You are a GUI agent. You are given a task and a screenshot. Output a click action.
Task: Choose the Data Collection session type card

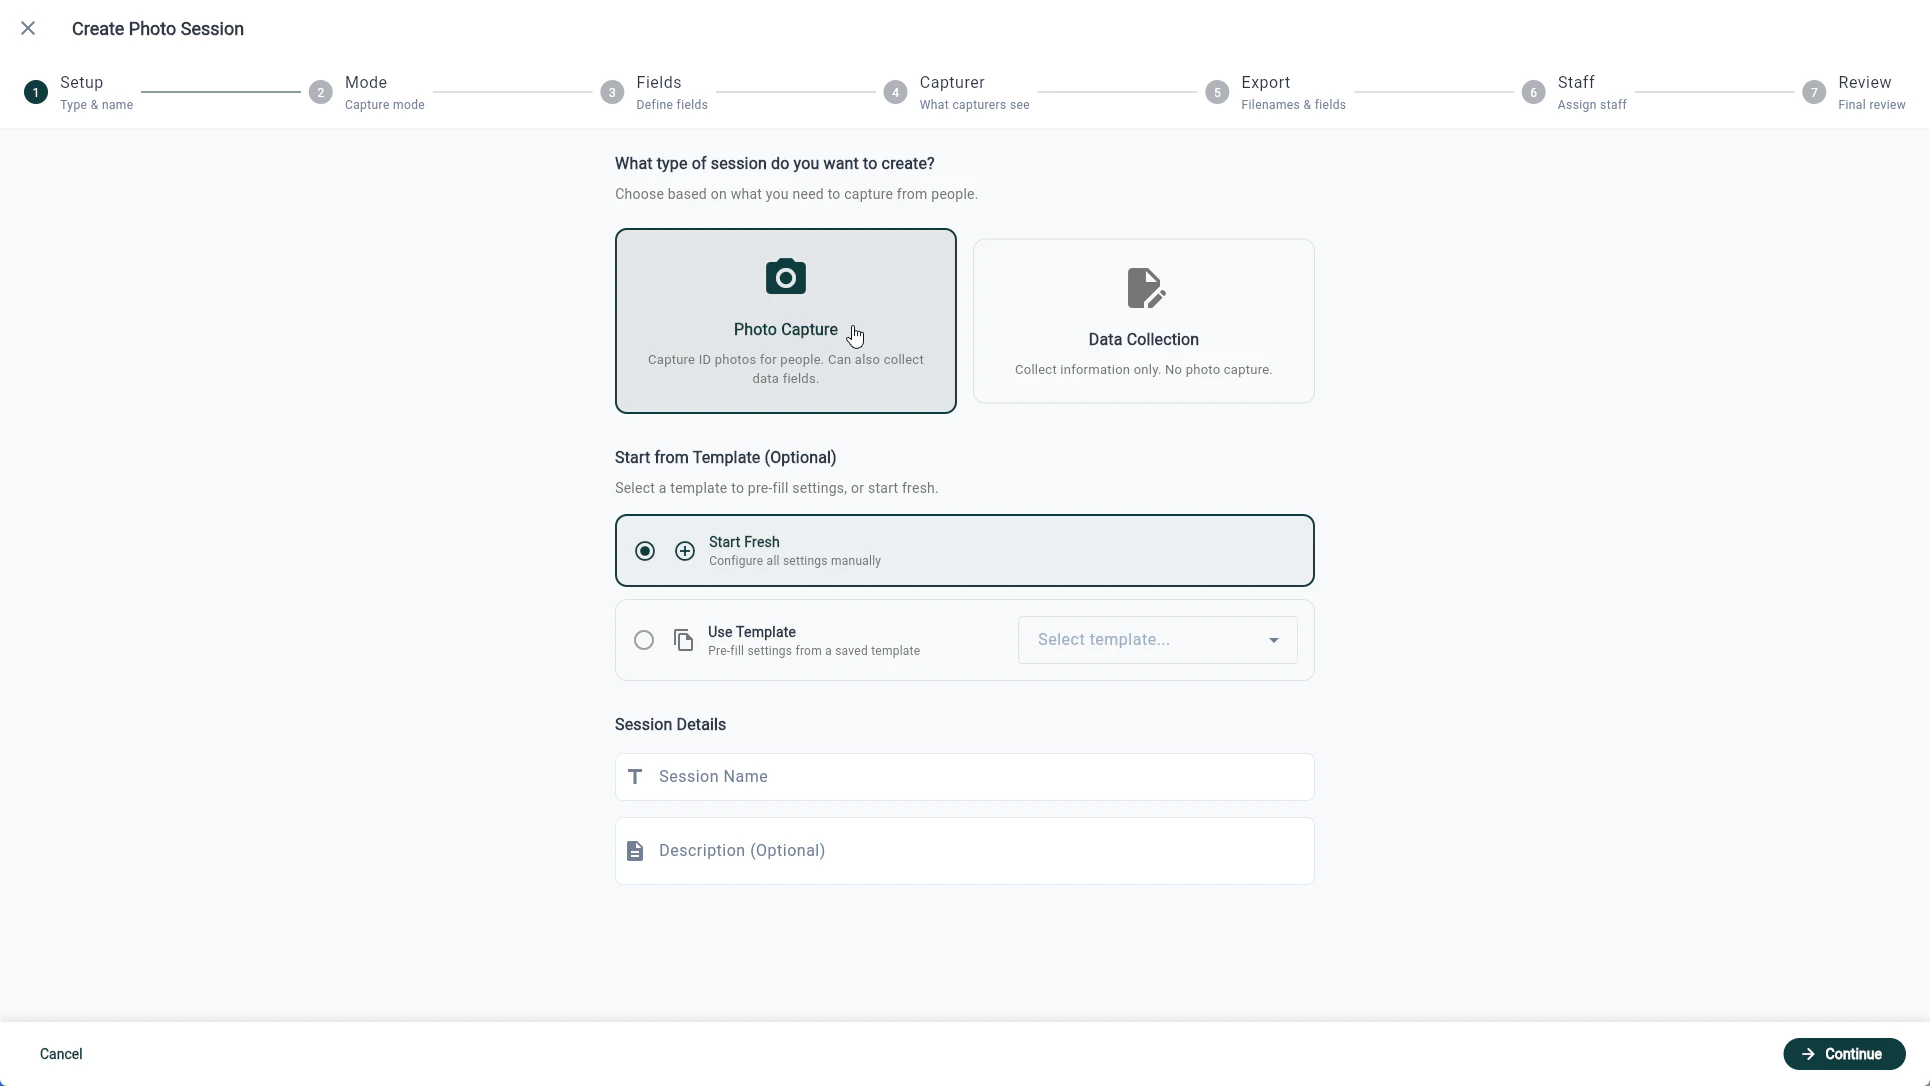pyautogui.click(x=1143, y=321)
